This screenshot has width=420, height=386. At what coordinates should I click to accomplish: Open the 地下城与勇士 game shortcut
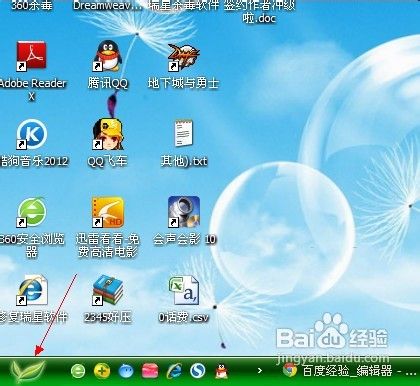pos(183,57)
